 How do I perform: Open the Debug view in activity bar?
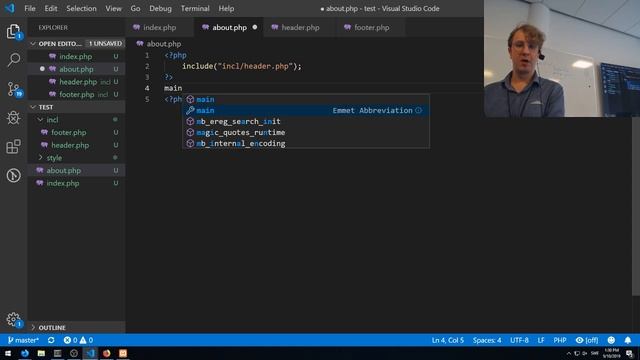coord(13,118)
